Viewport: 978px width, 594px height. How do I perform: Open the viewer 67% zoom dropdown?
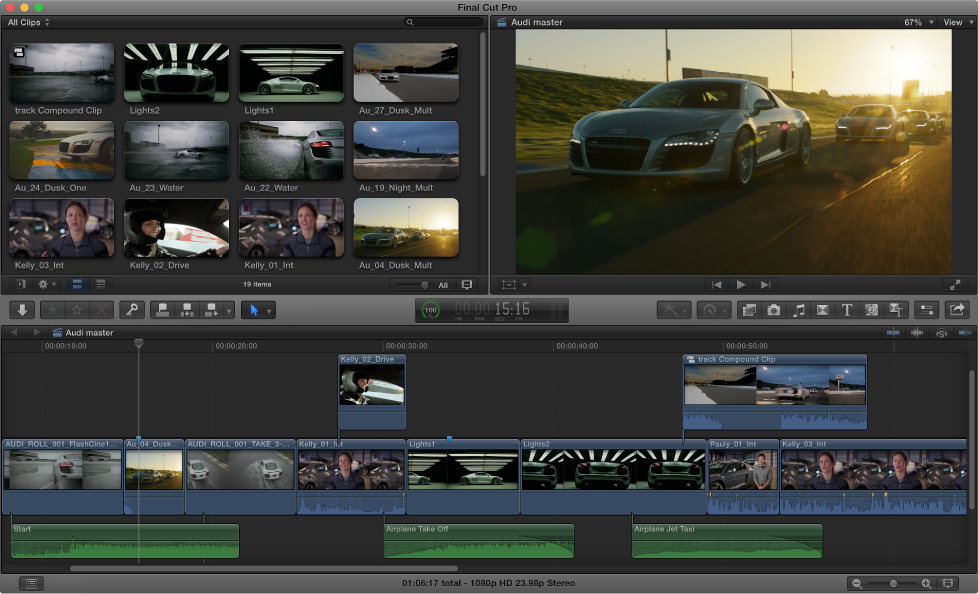(x=918, y=22)
